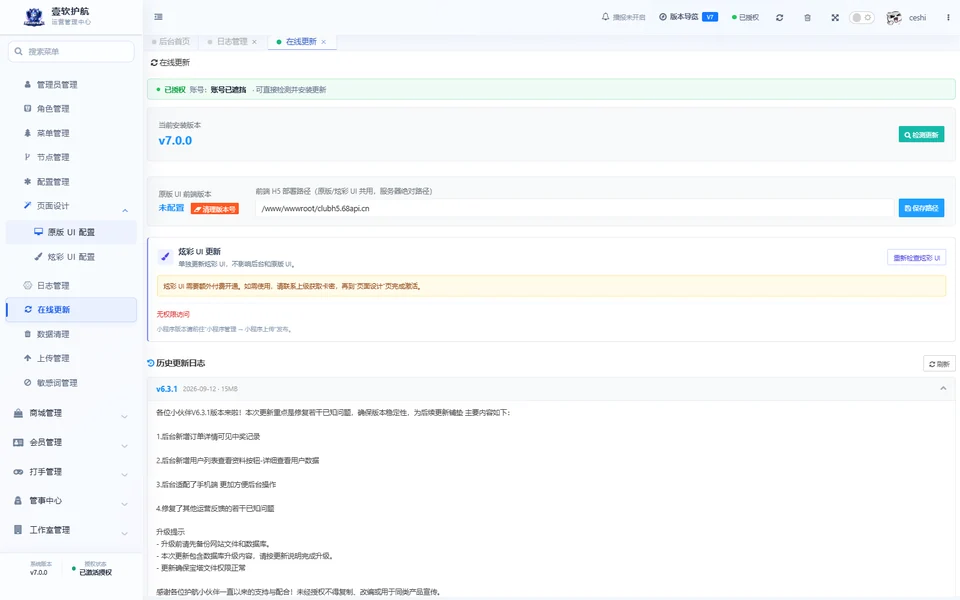Expand the 工作室管理 menu chevron
The width and height of the screenshot is (960, 600).
pos(124,533)
